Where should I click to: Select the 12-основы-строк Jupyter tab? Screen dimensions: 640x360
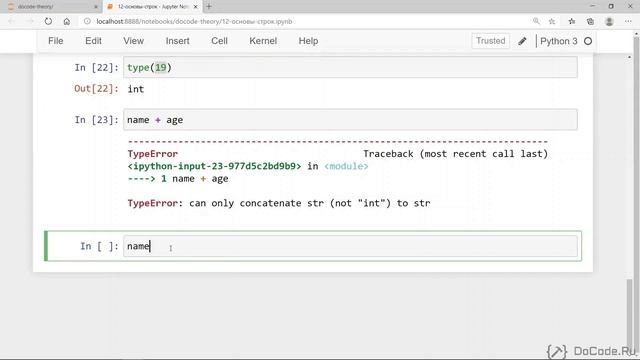pos(152,7)
